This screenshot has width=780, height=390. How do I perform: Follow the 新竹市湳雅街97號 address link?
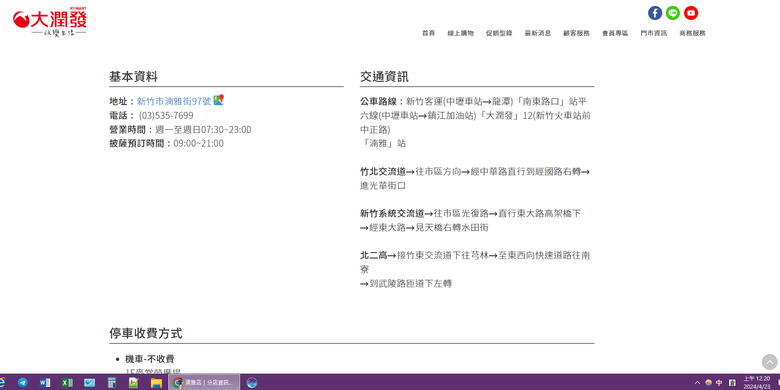click(x=174, y=101)
